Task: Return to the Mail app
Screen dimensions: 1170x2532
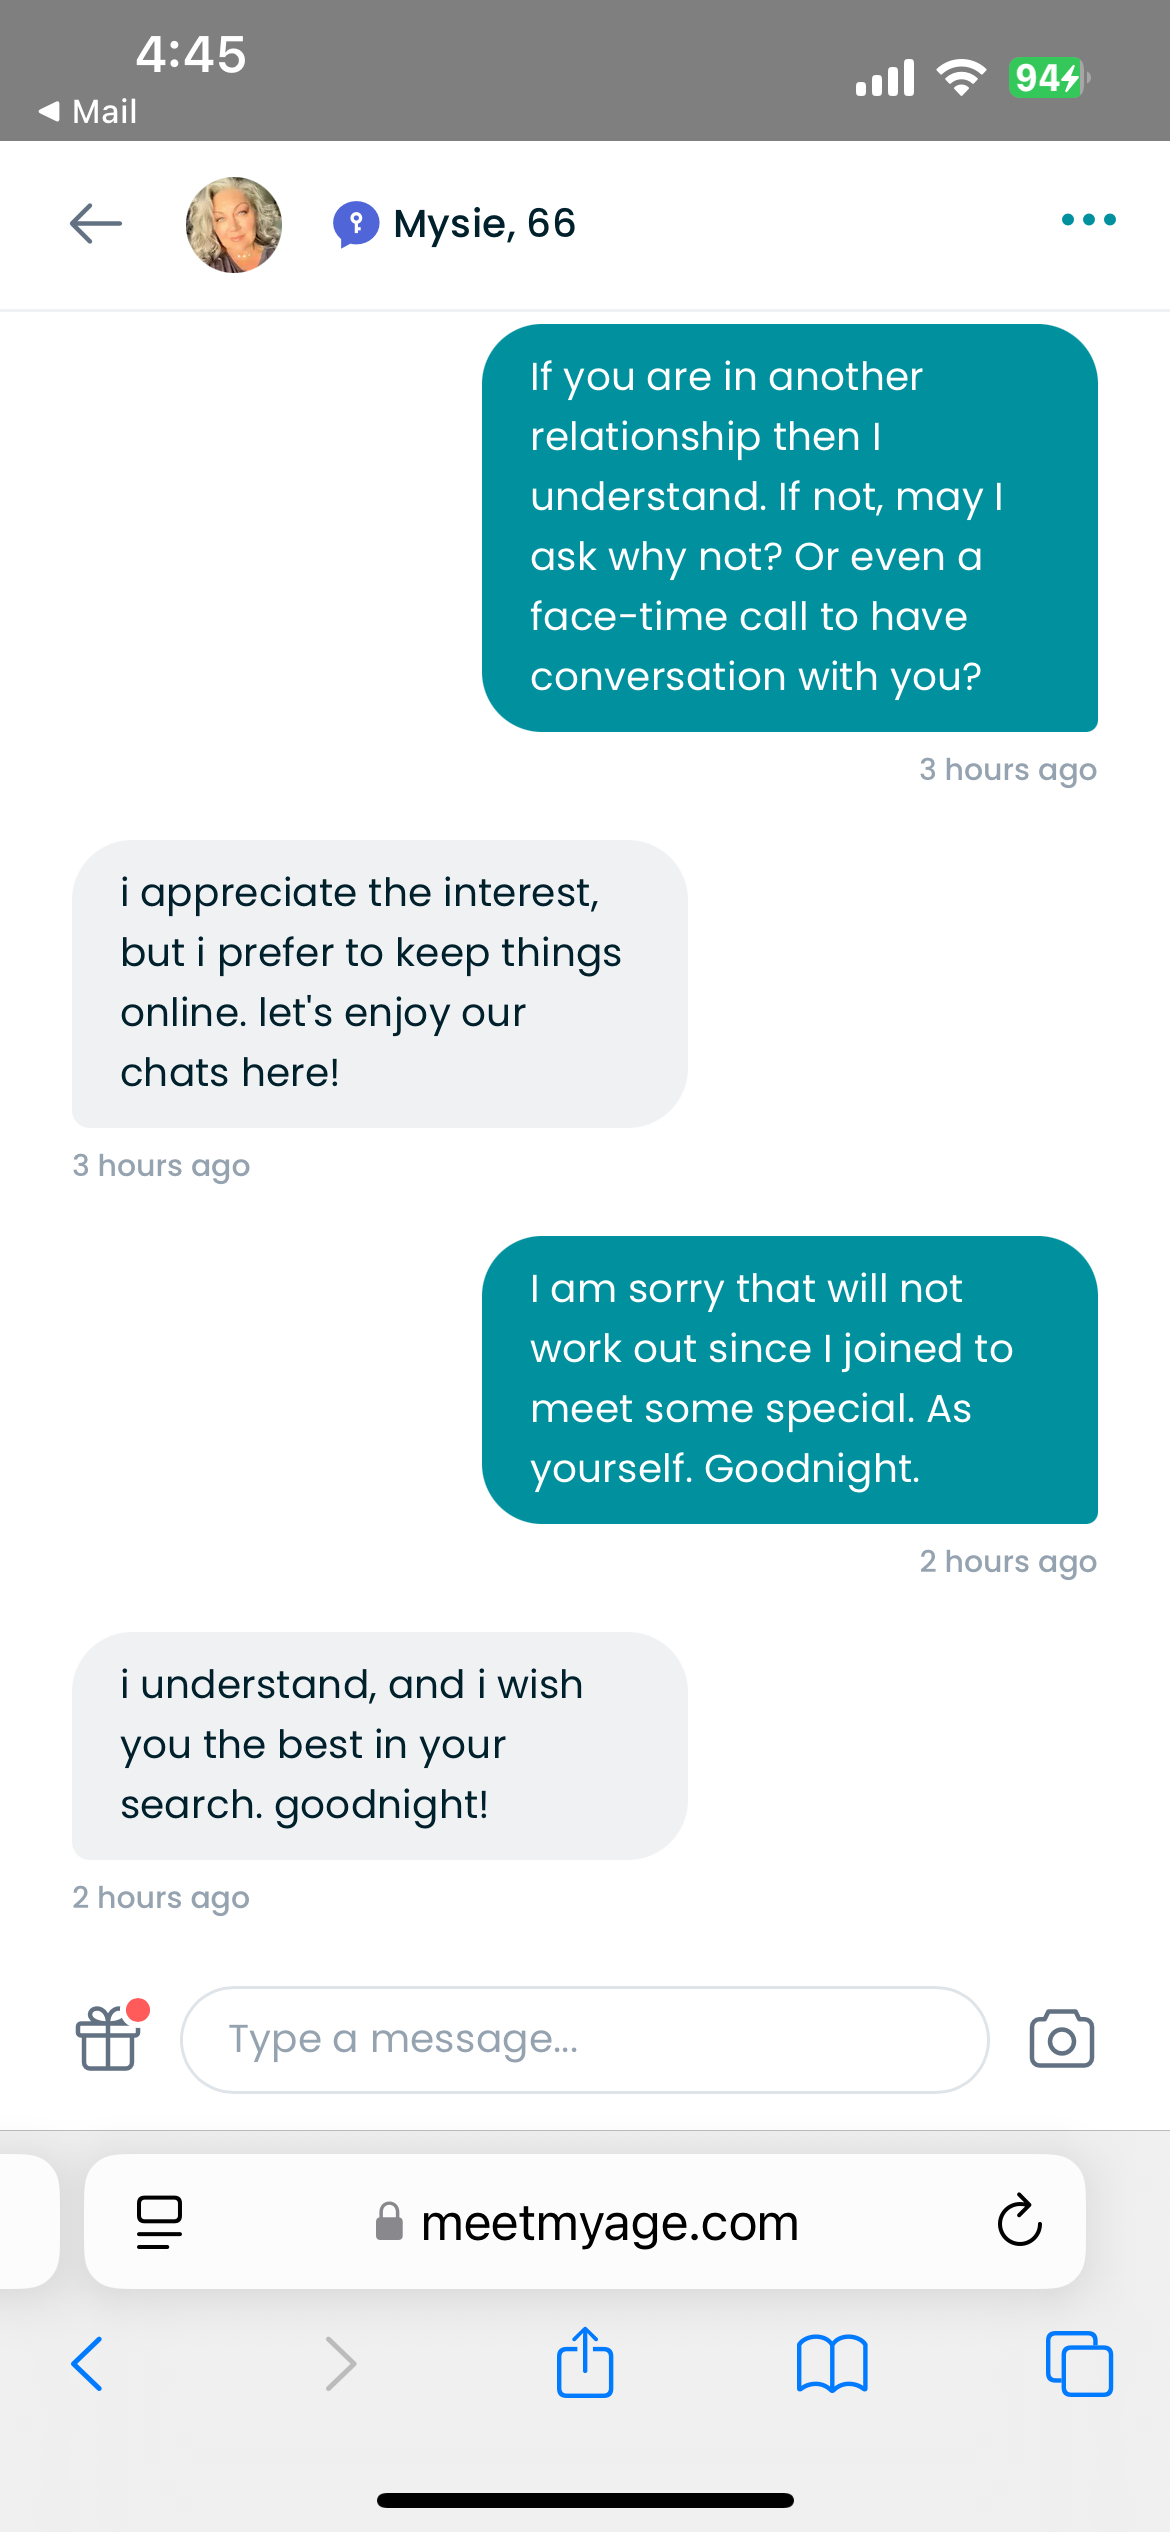Action: [88, 111]
